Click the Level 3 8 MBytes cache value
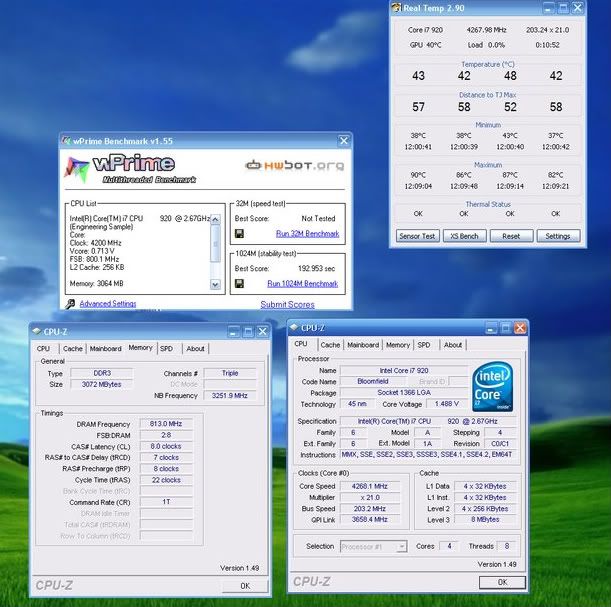The image size is (611, 607). point(485,519)
